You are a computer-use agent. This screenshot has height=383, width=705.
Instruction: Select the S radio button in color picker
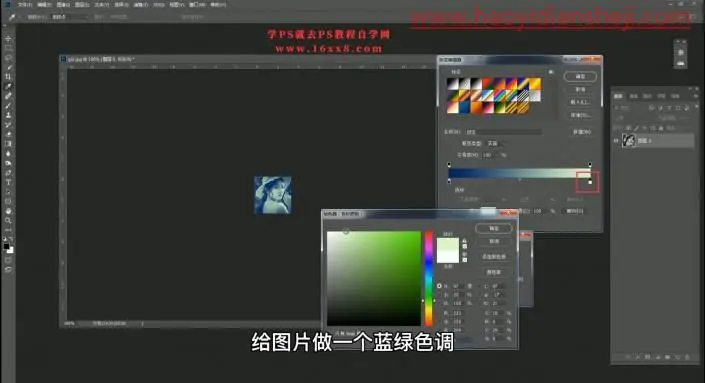(x=439, y=295)
